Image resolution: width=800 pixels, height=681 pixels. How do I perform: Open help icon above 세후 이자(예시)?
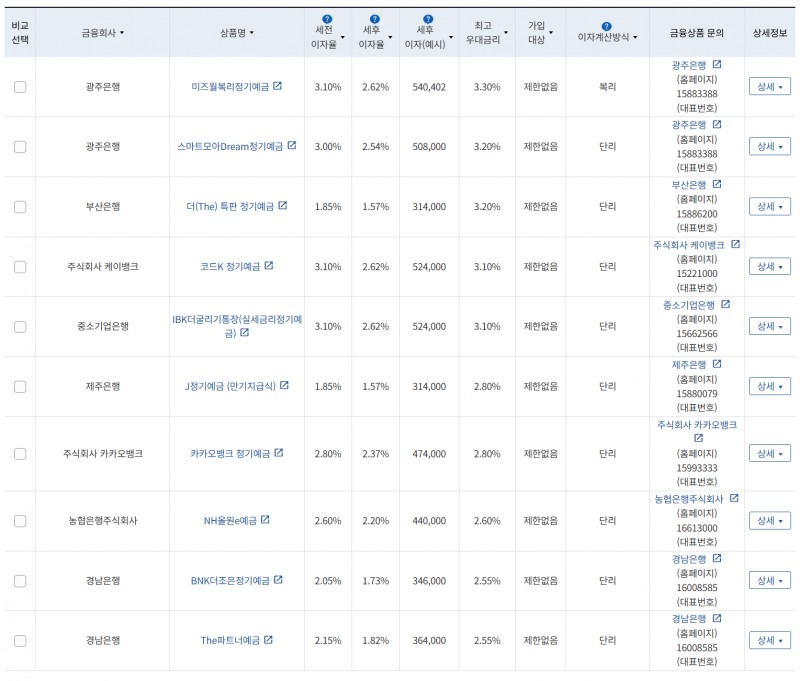(428, 19)
